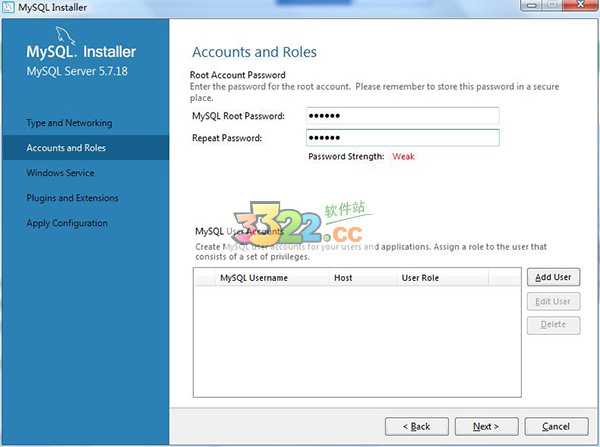Screen dimensions: 600x447
Task: Select the Accounts and Roles step
Action: [x=85, y=148]
